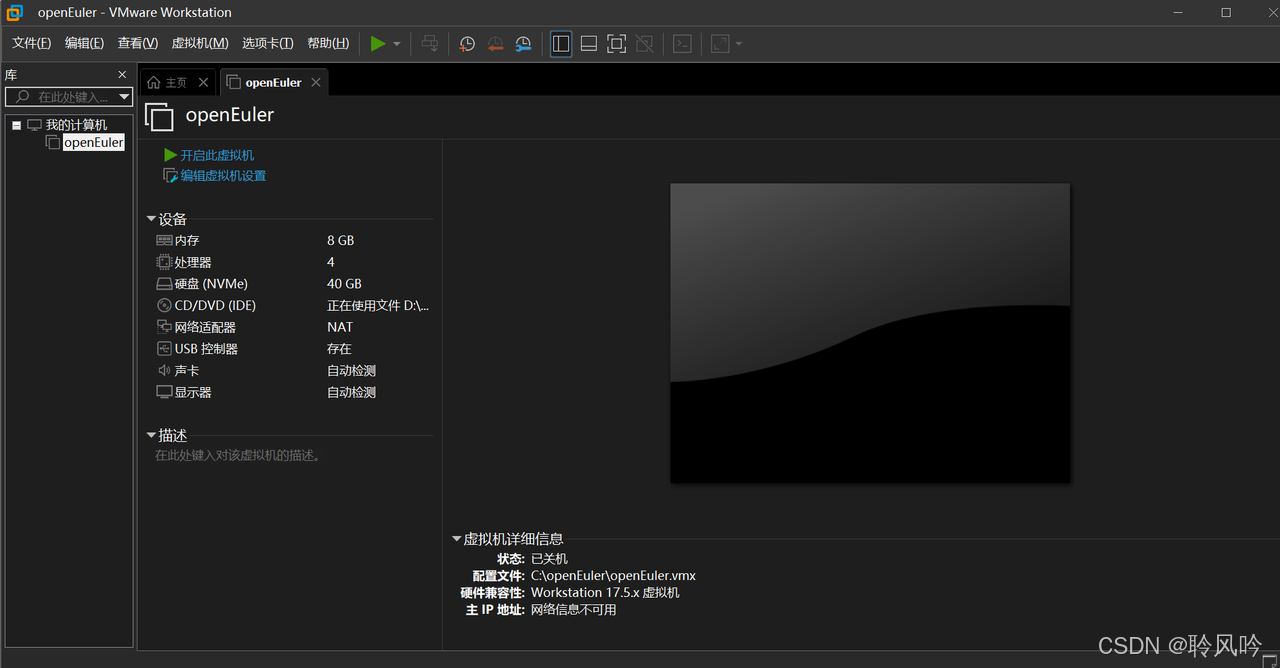Screen dimensions: 1280x668
Task: Enter full screen mode icon
Action: point(617,43)
